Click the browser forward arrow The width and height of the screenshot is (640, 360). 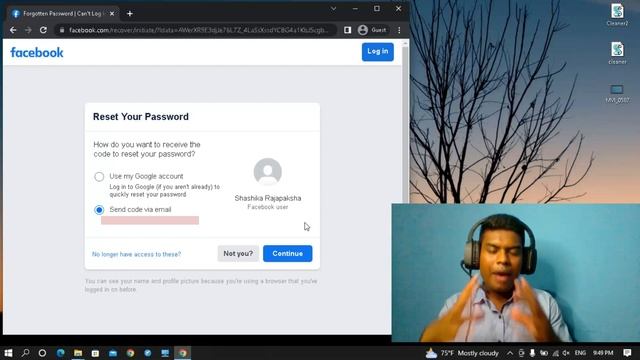pyautogui.click(x=28, y=30)
